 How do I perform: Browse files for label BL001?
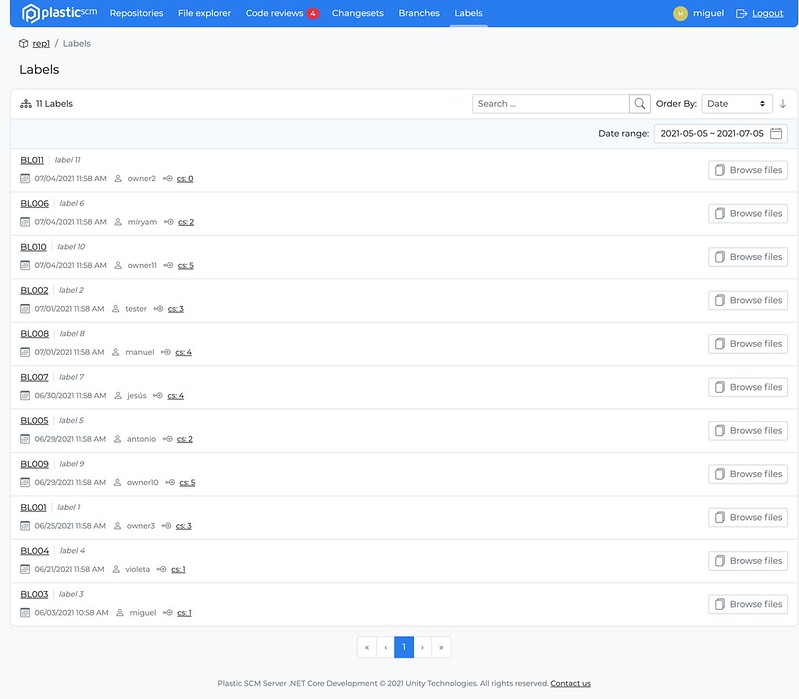tap(748, 518)
